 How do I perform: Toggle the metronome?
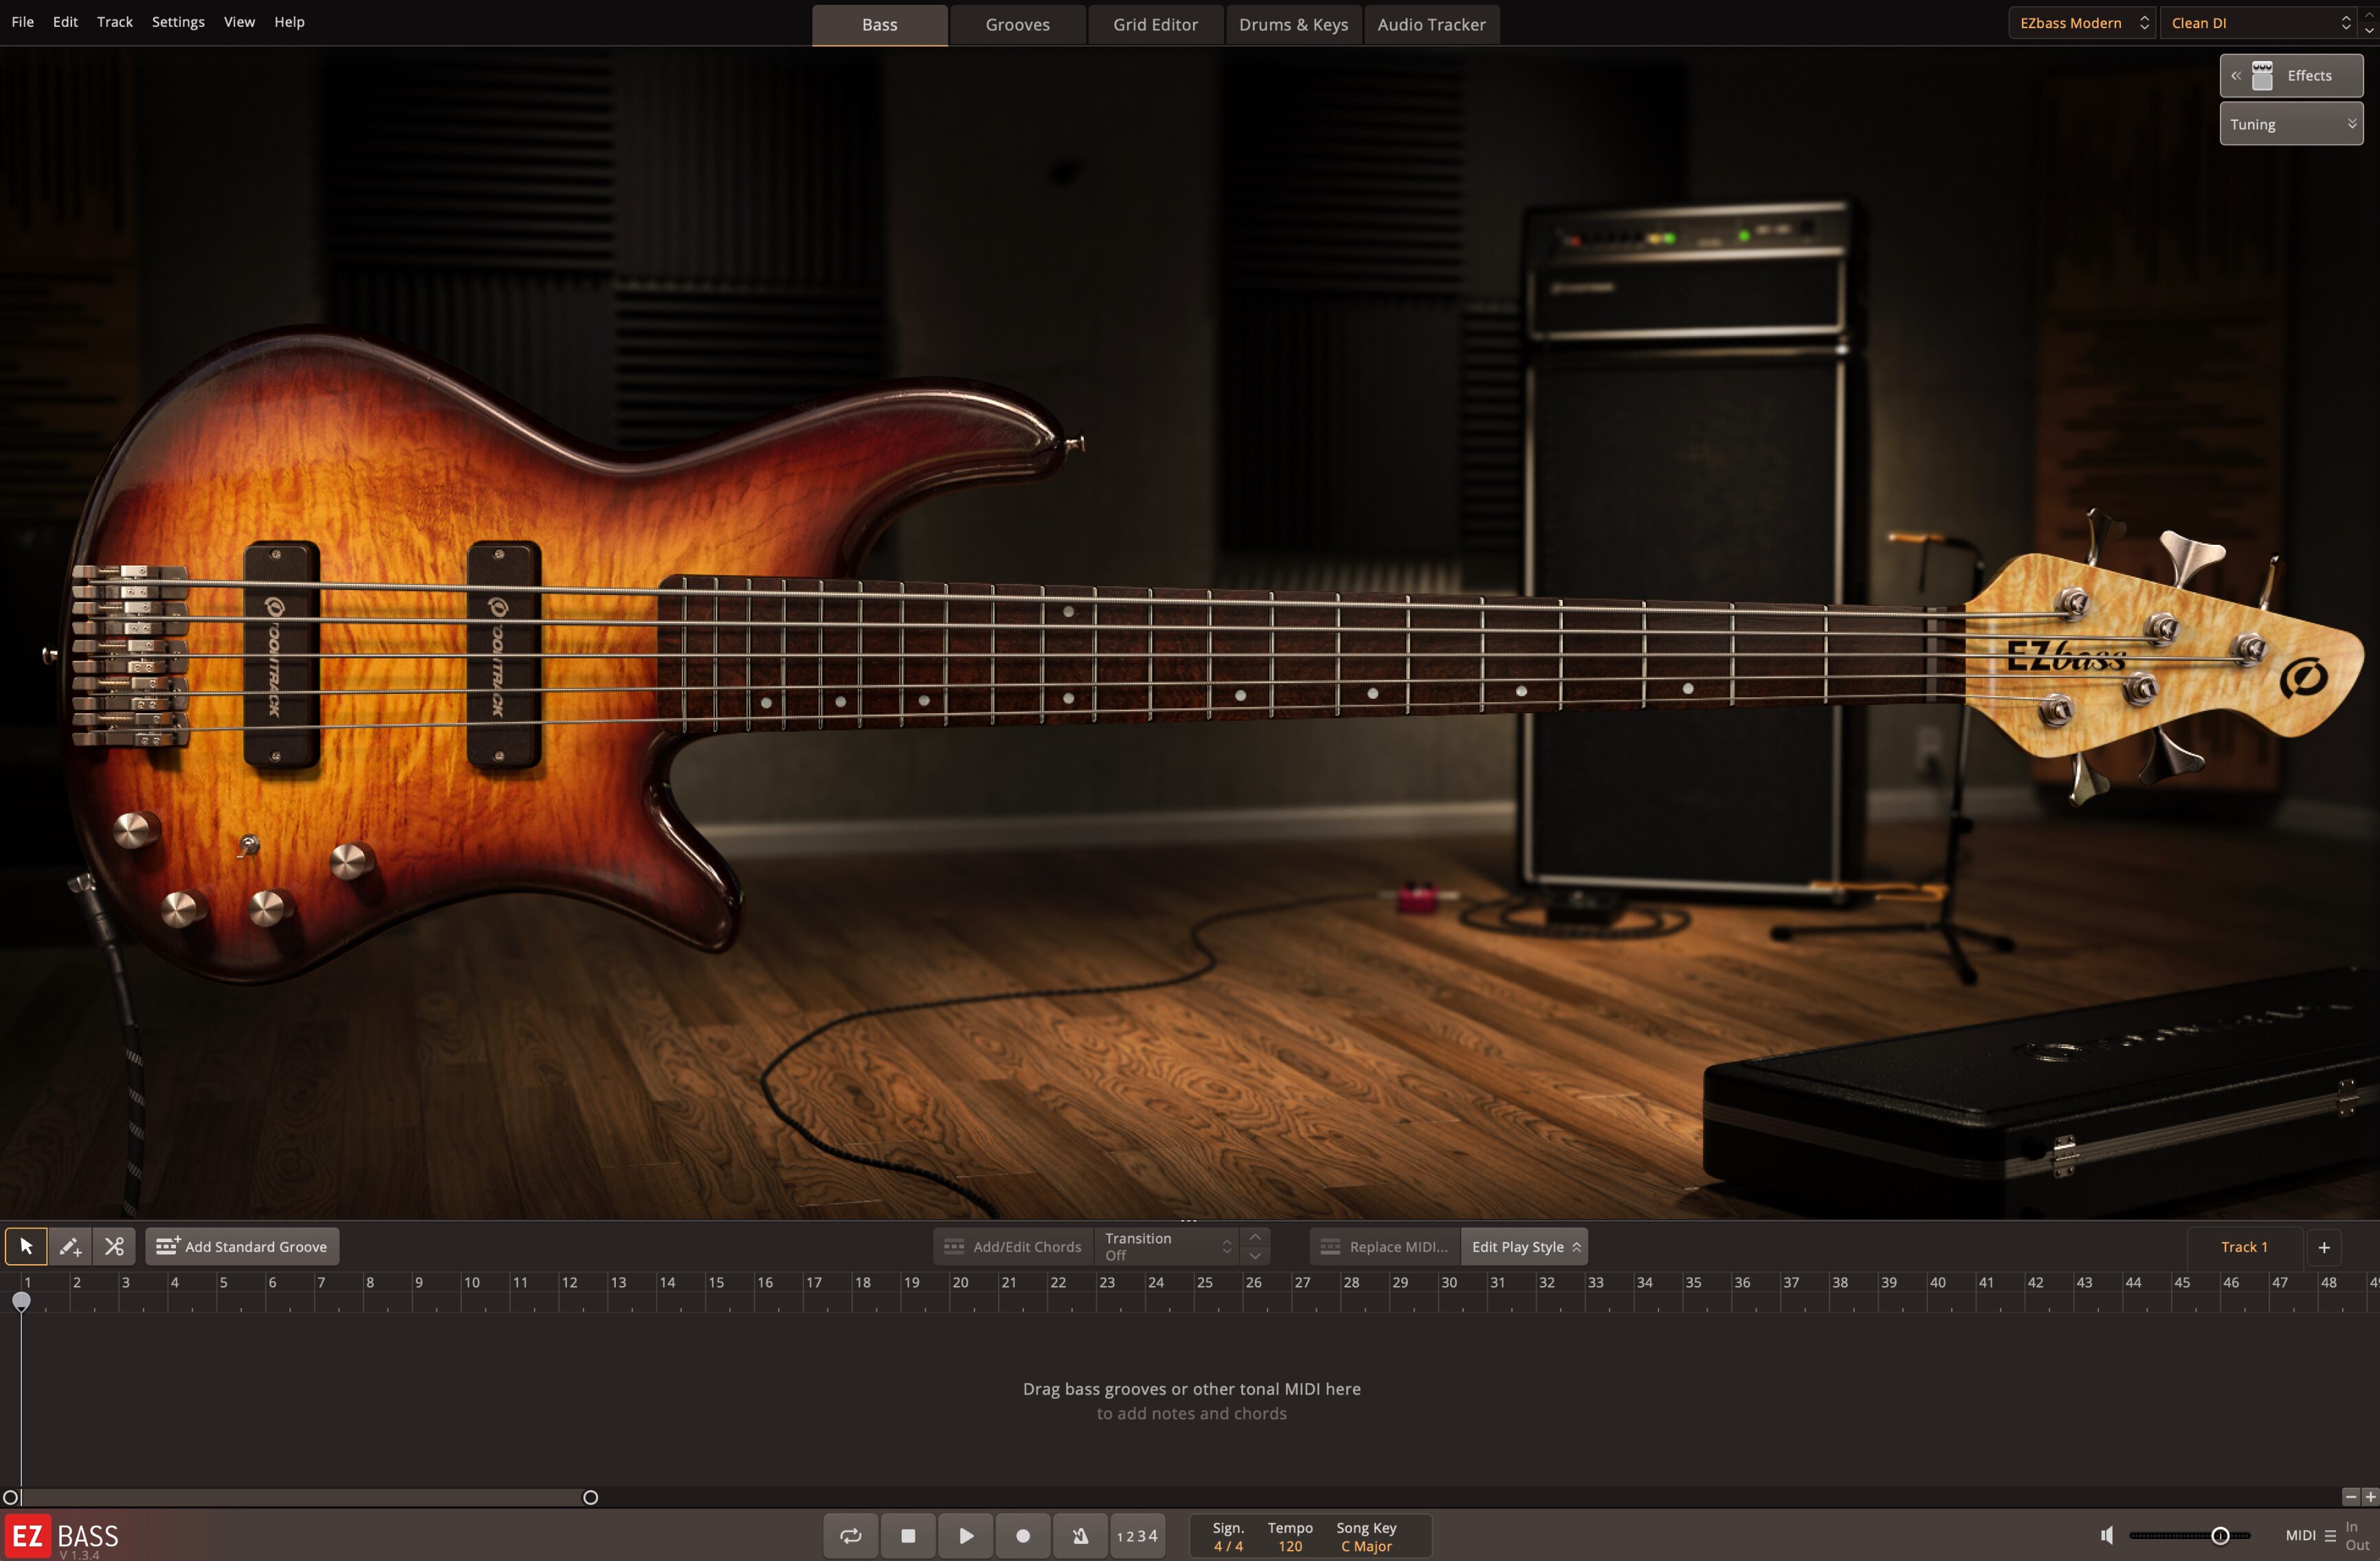coord(1080,1535)
